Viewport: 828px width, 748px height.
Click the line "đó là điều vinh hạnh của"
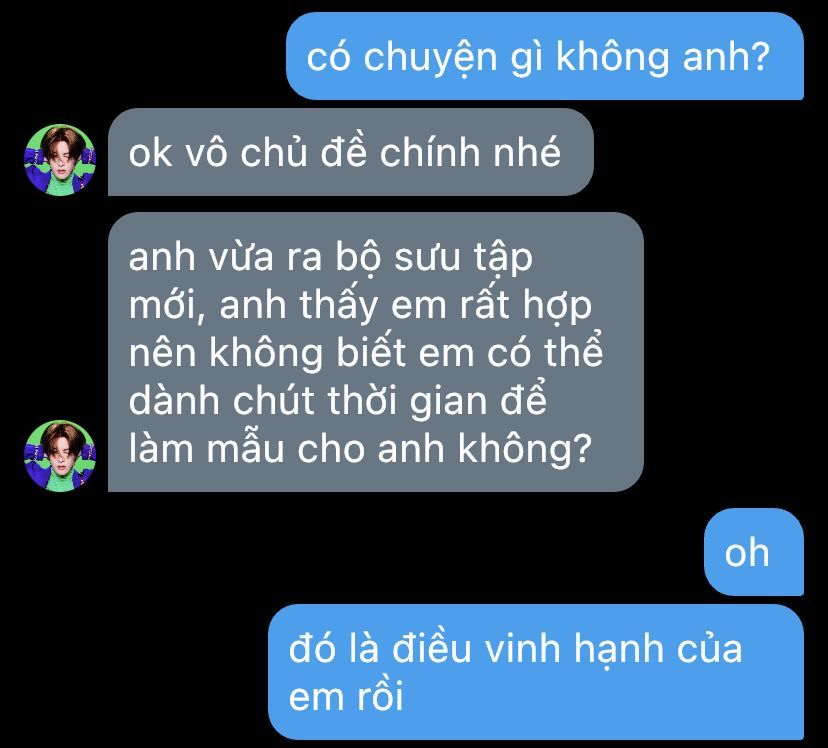coord(515,649)
